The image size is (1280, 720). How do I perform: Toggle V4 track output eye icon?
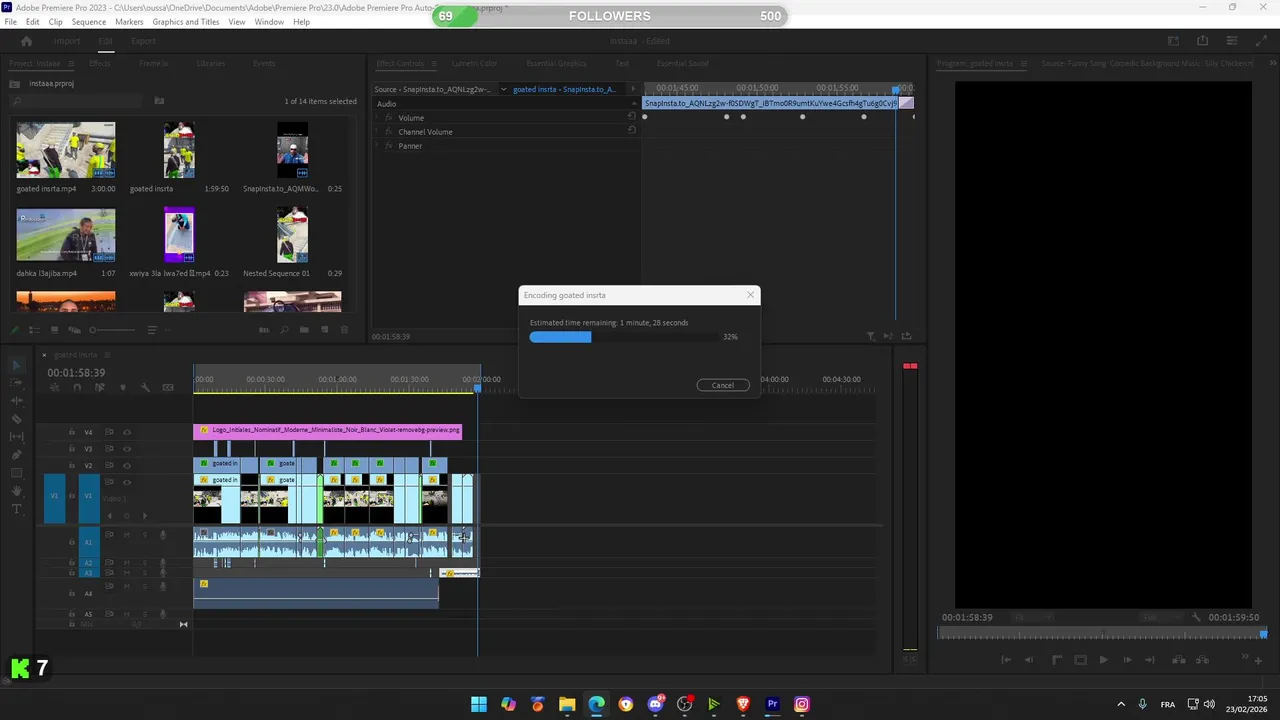click(127, 432)
